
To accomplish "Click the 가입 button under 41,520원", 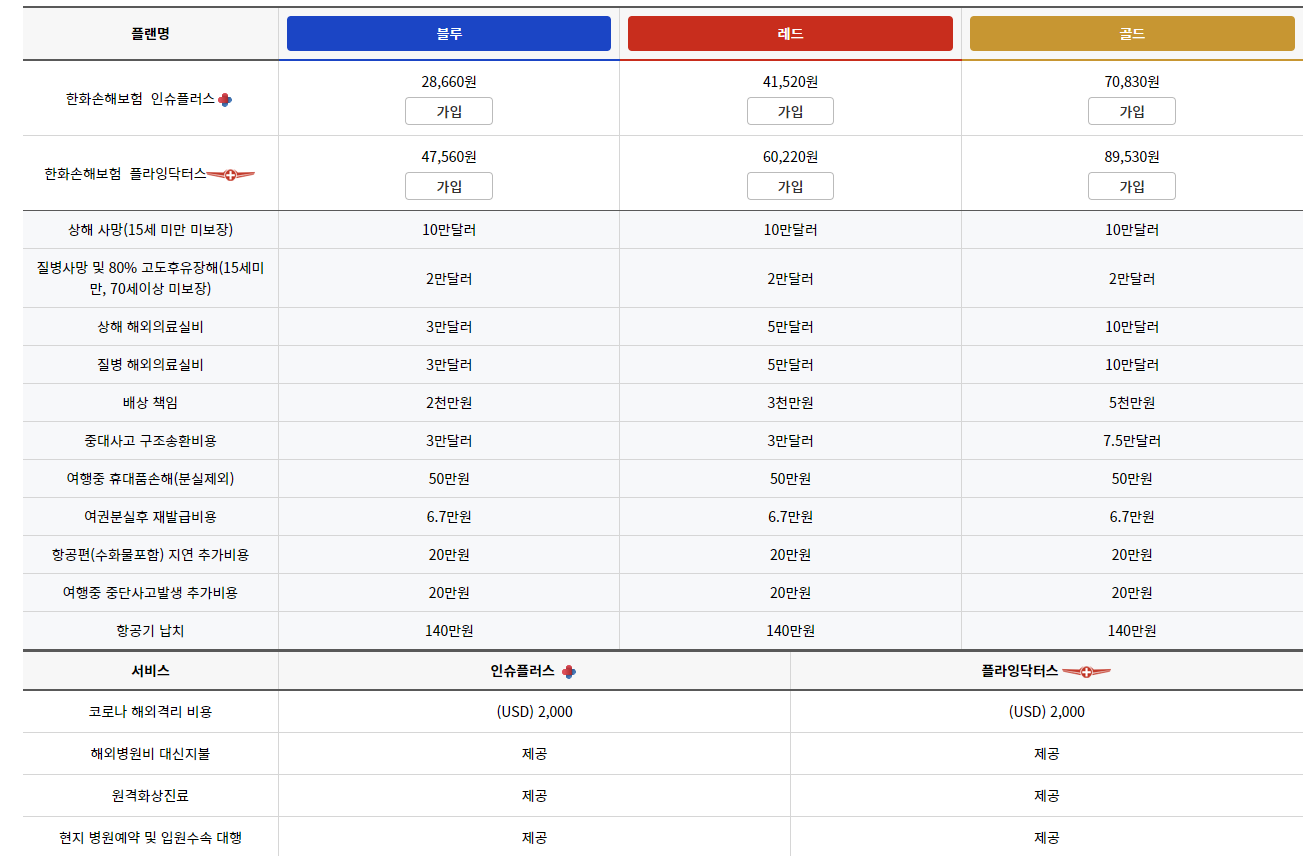I will click(790, 111).
